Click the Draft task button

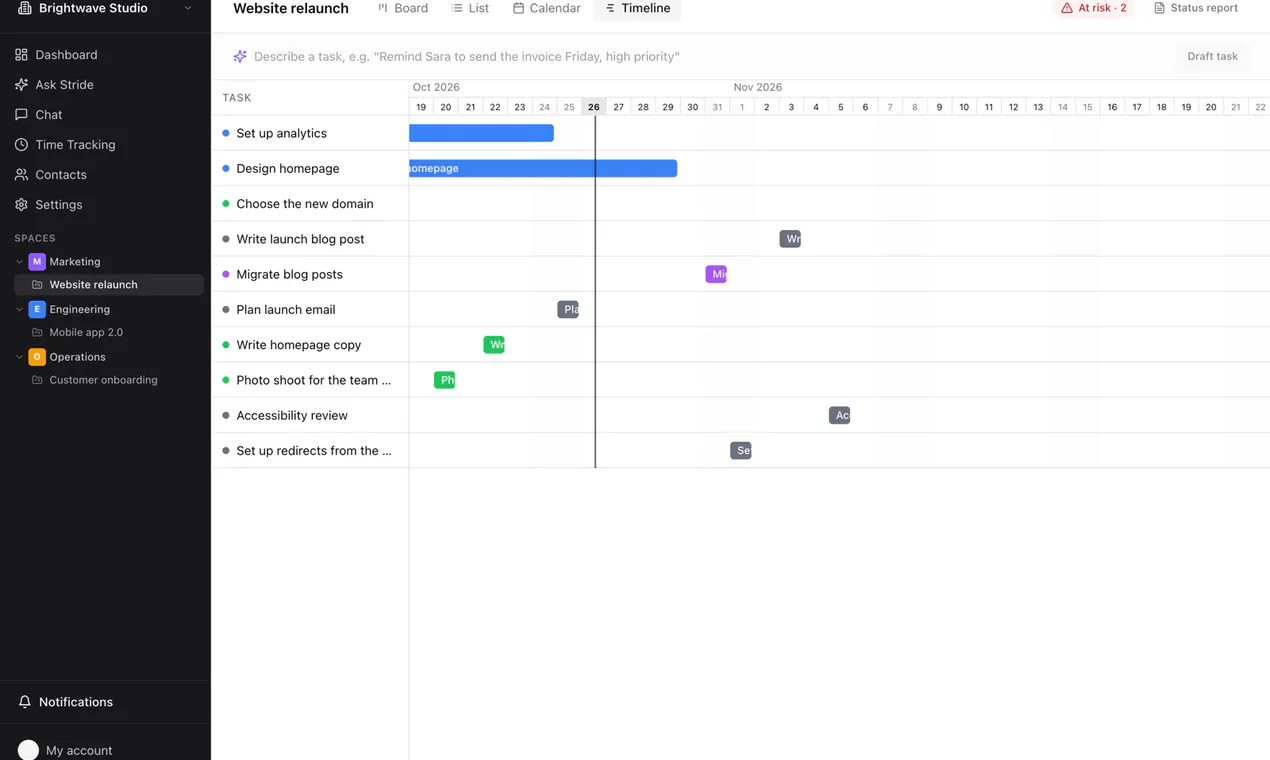(x=1212, y=57)
